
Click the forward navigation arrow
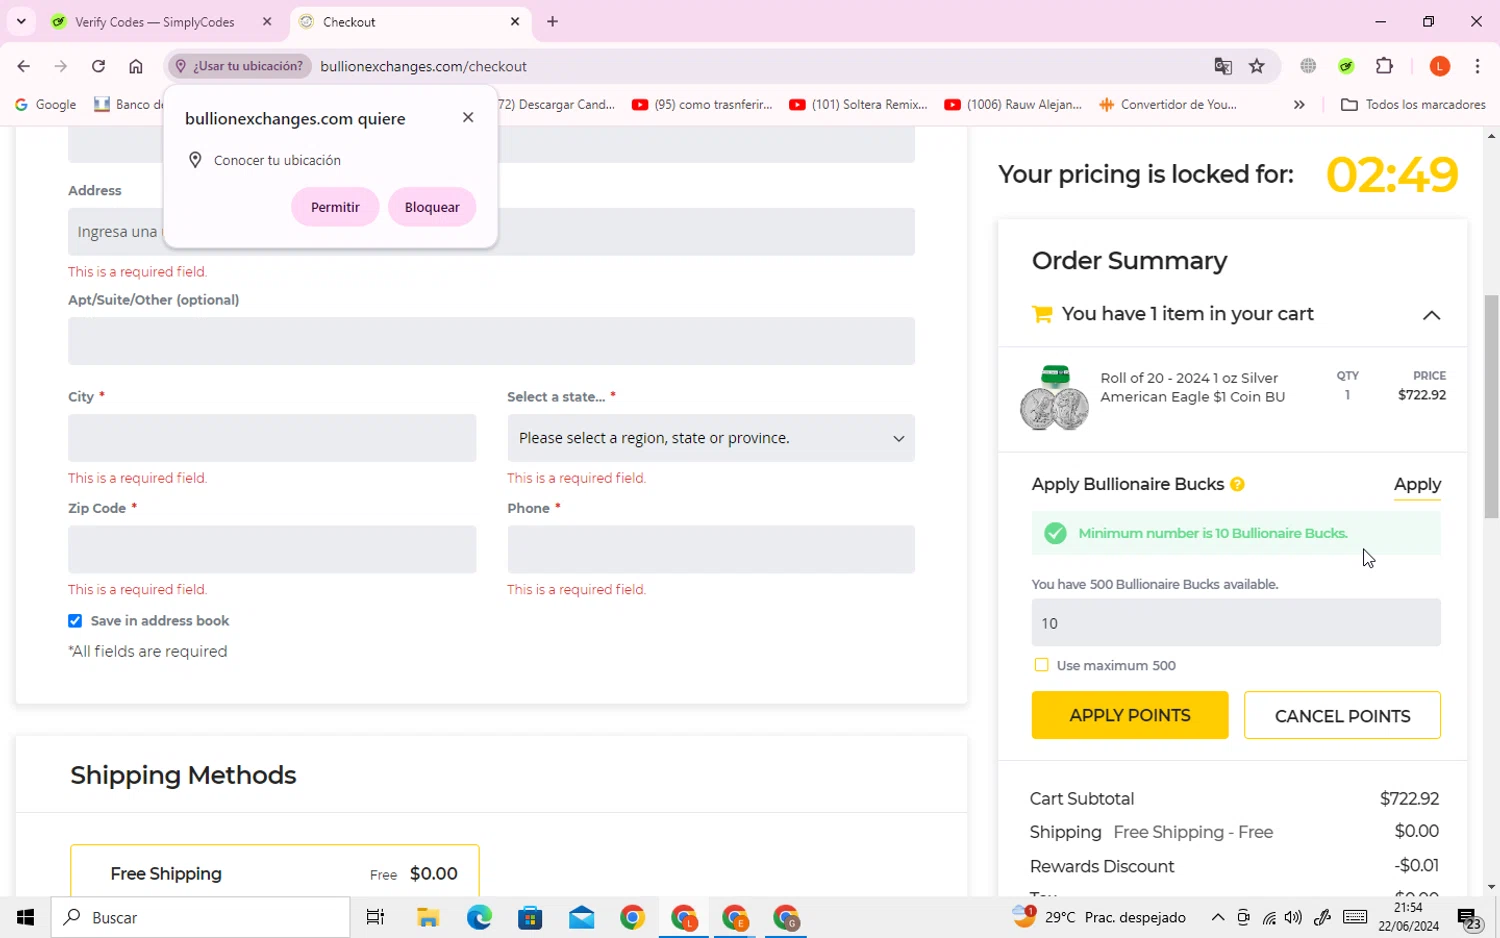click(x=61, y=66)
